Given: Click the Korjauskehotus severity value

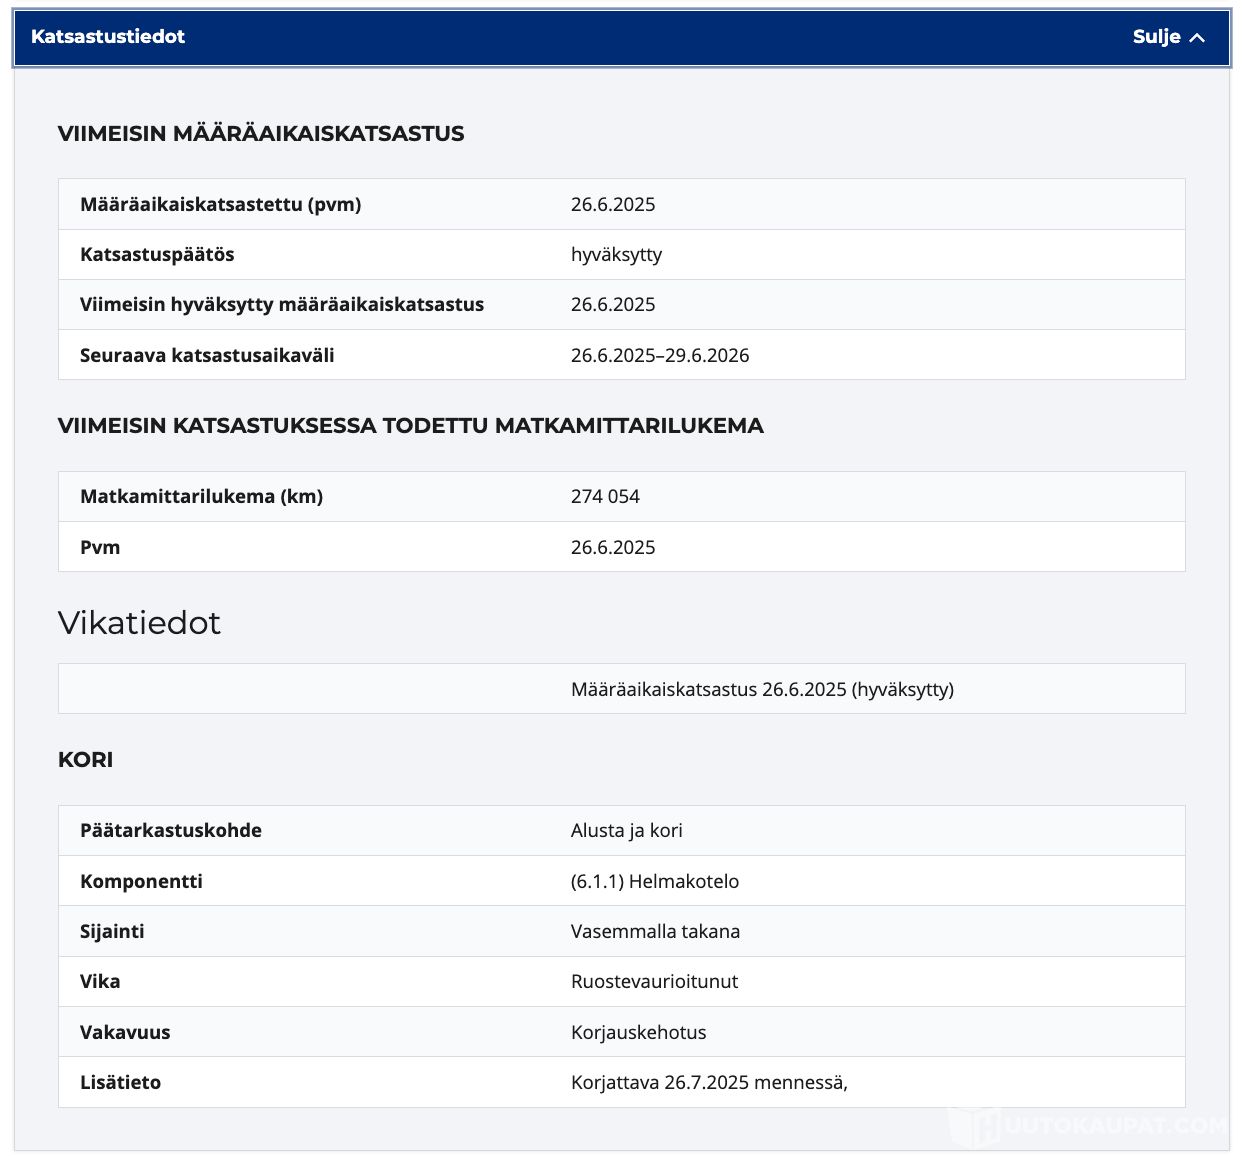Looking at the screenshot, I should 638,1033.
